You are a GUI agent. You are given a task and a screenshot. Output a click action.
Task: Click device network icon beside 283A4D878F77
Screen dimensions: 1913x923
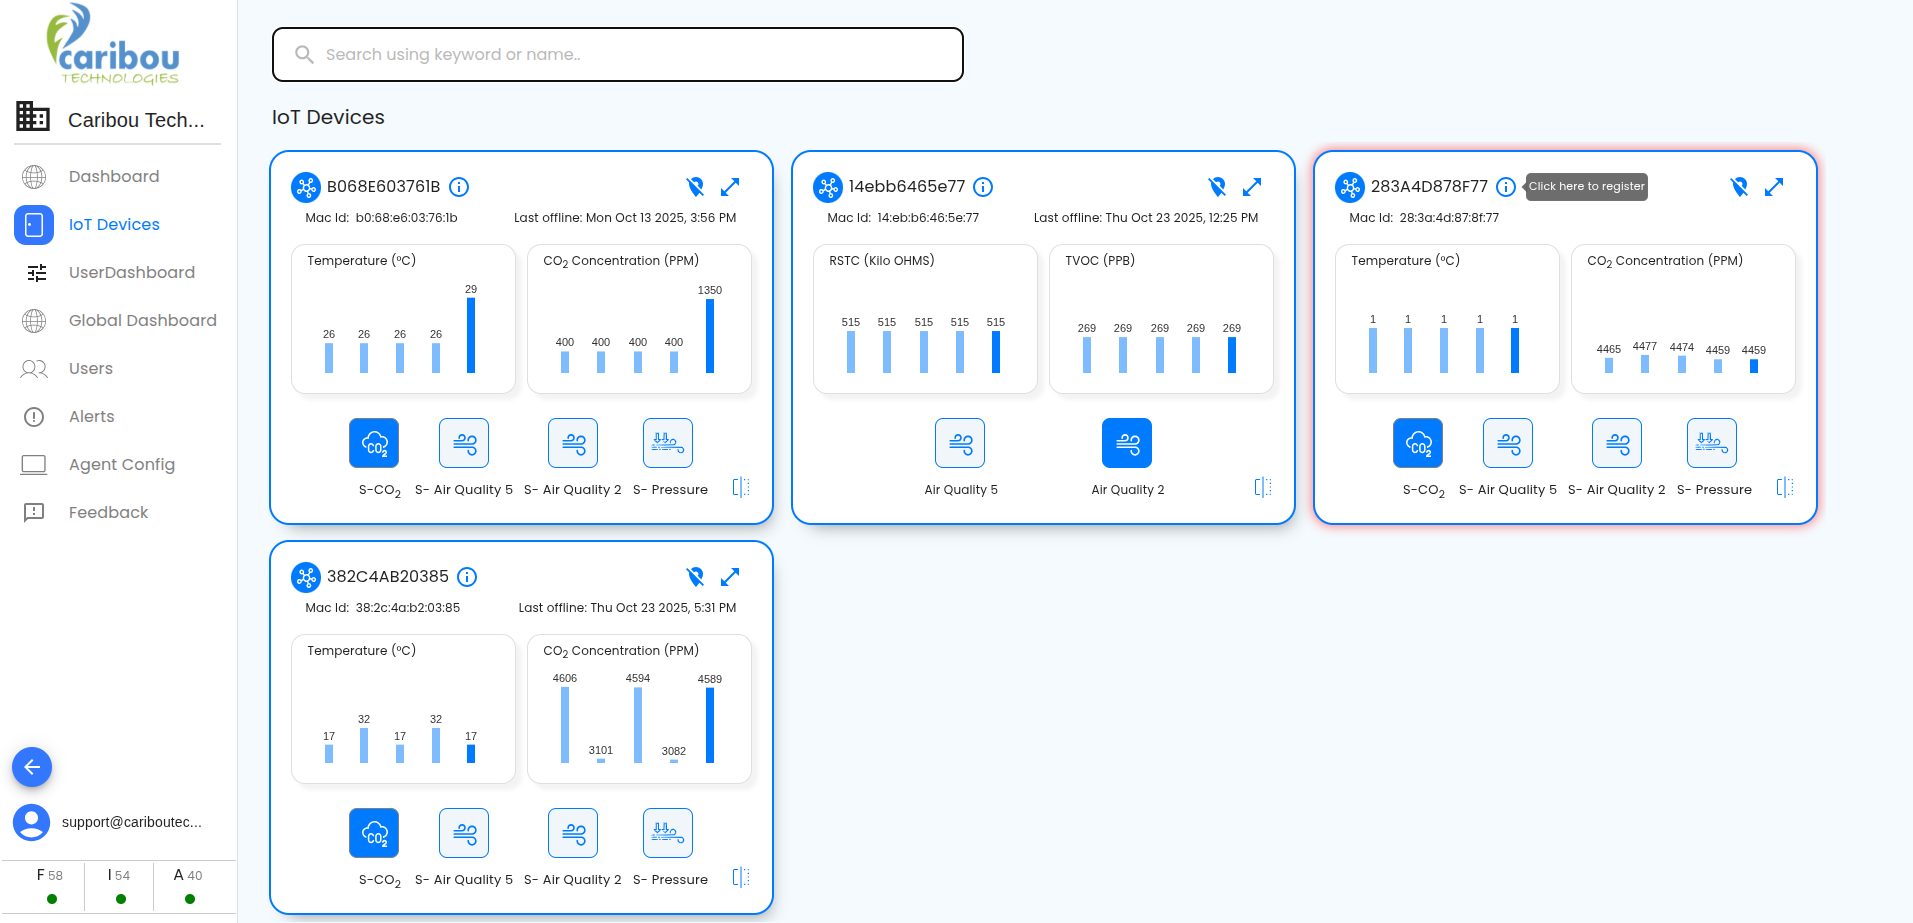point(1350,187)
